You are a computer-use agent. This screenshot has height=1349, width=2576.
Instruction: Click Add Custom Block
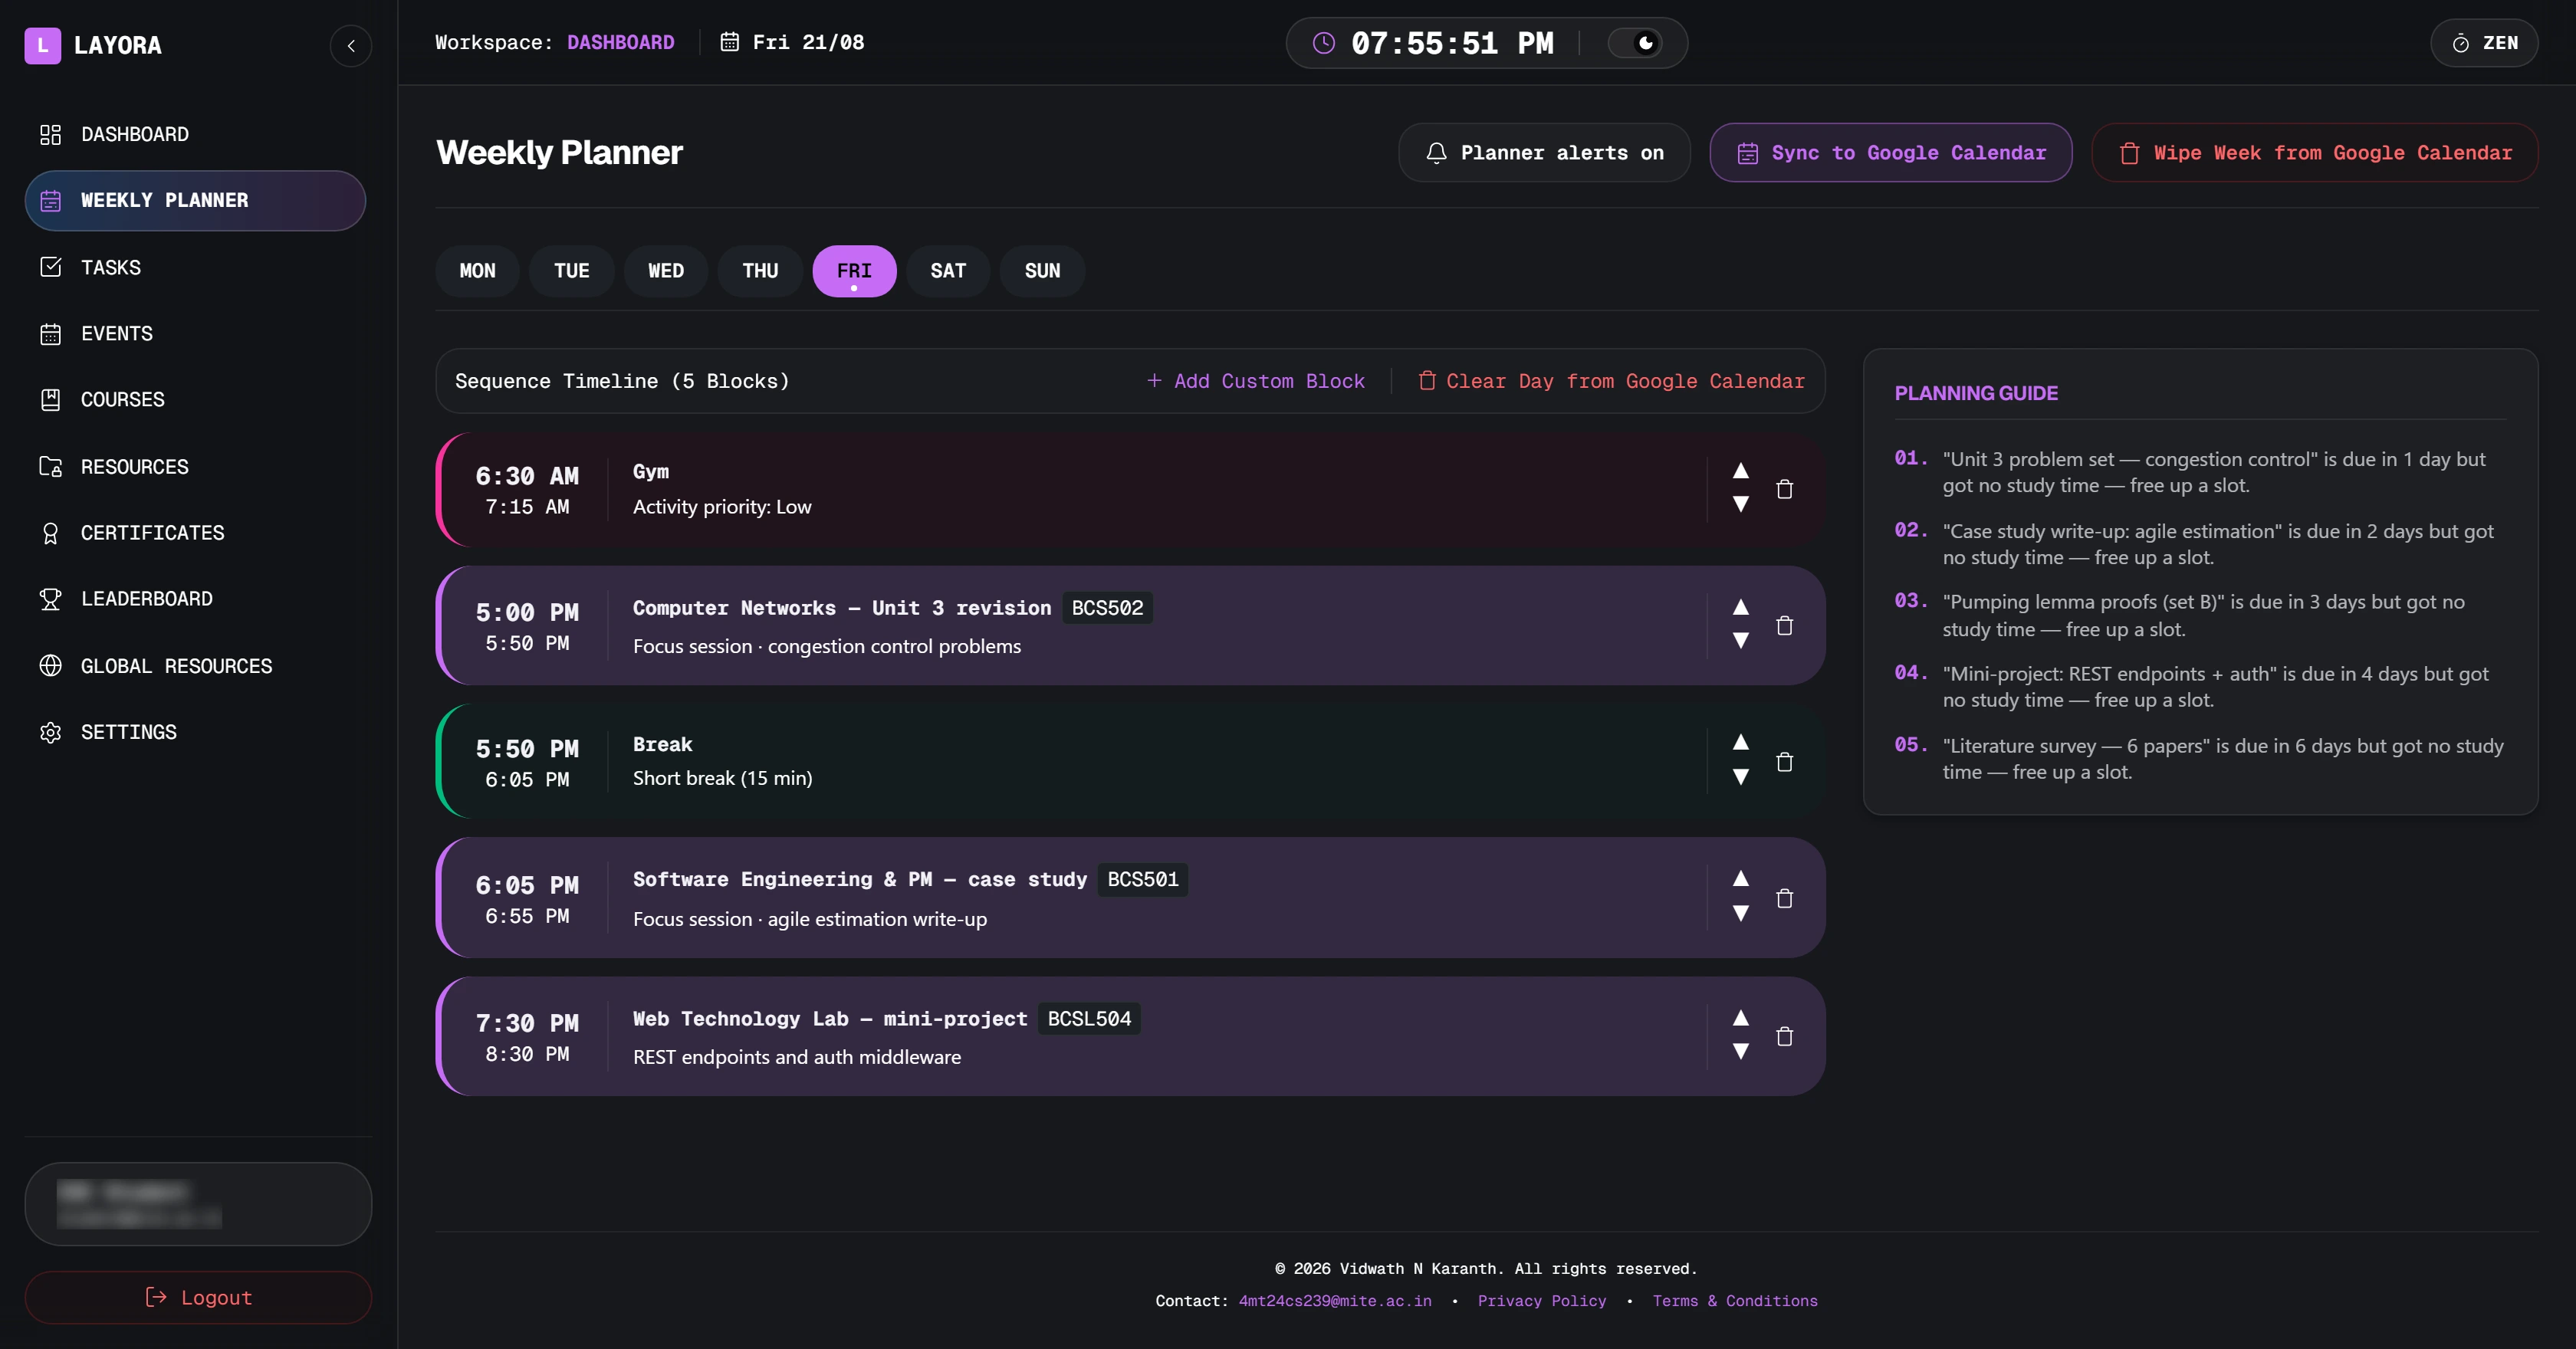point(1255,381)
